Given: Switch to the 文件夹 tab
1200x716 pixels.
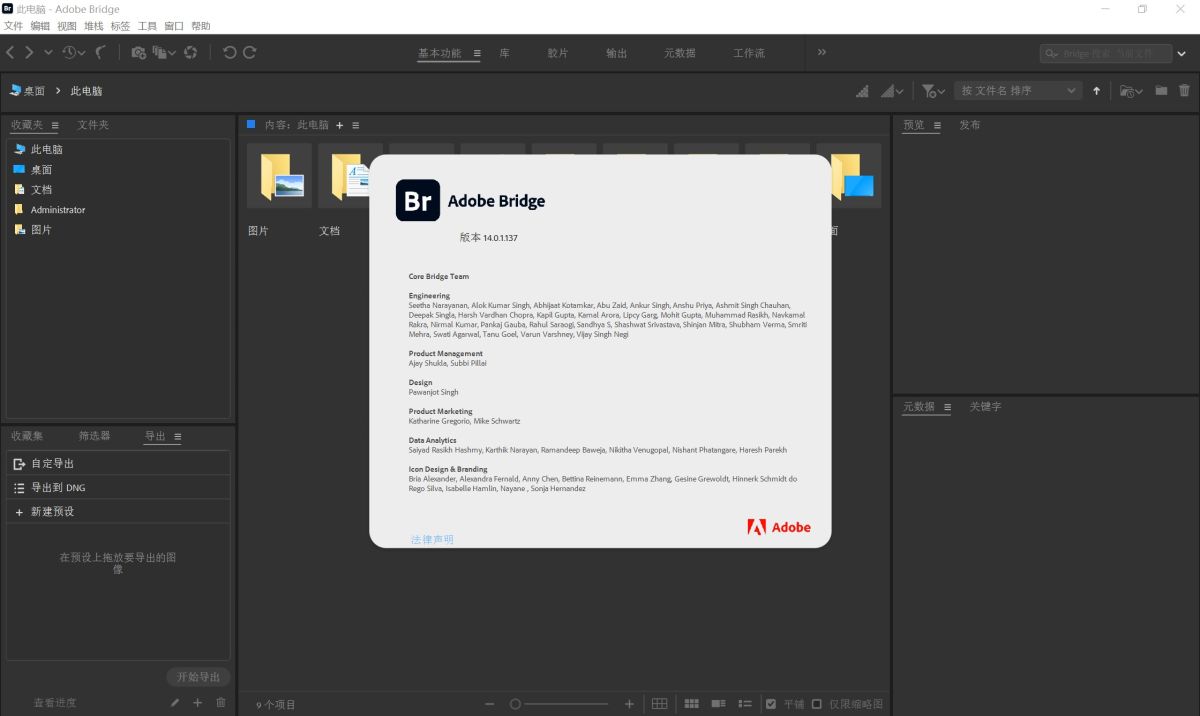Looking at the screenshot, I should [93, 125].
